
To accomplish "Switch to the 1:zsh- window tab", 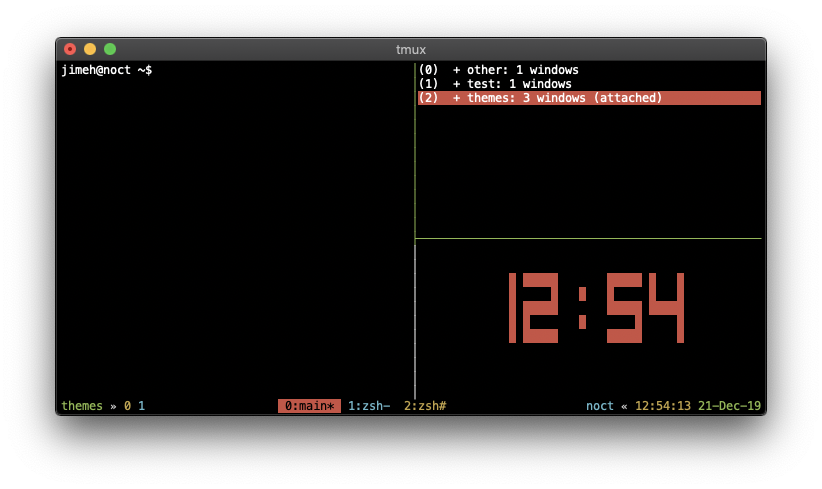I will coord(369,406).
